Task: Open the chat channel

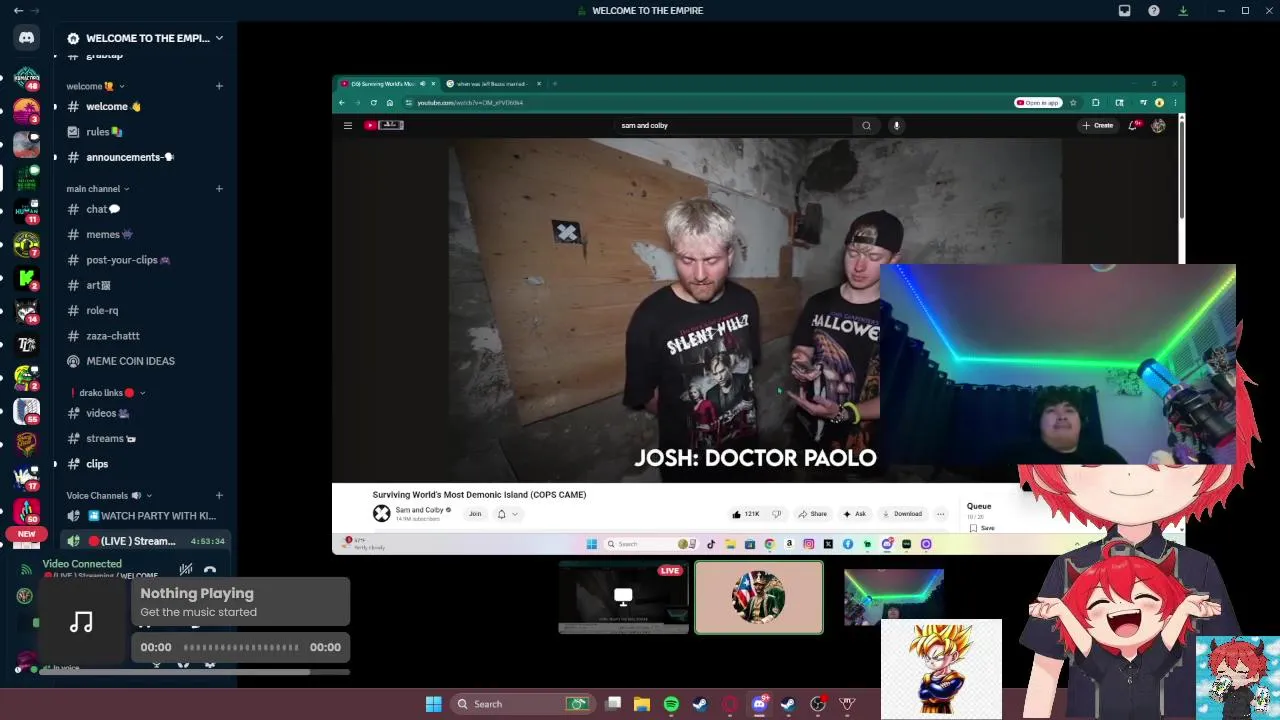Action: tap(144, 209)
